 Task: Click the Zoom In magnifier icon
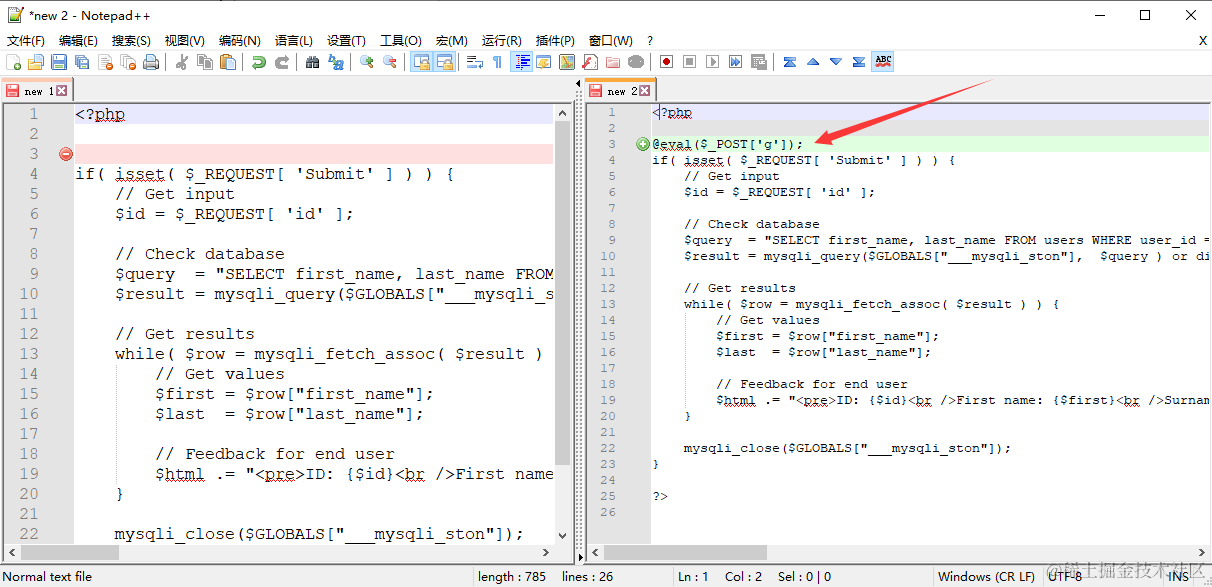367,62
